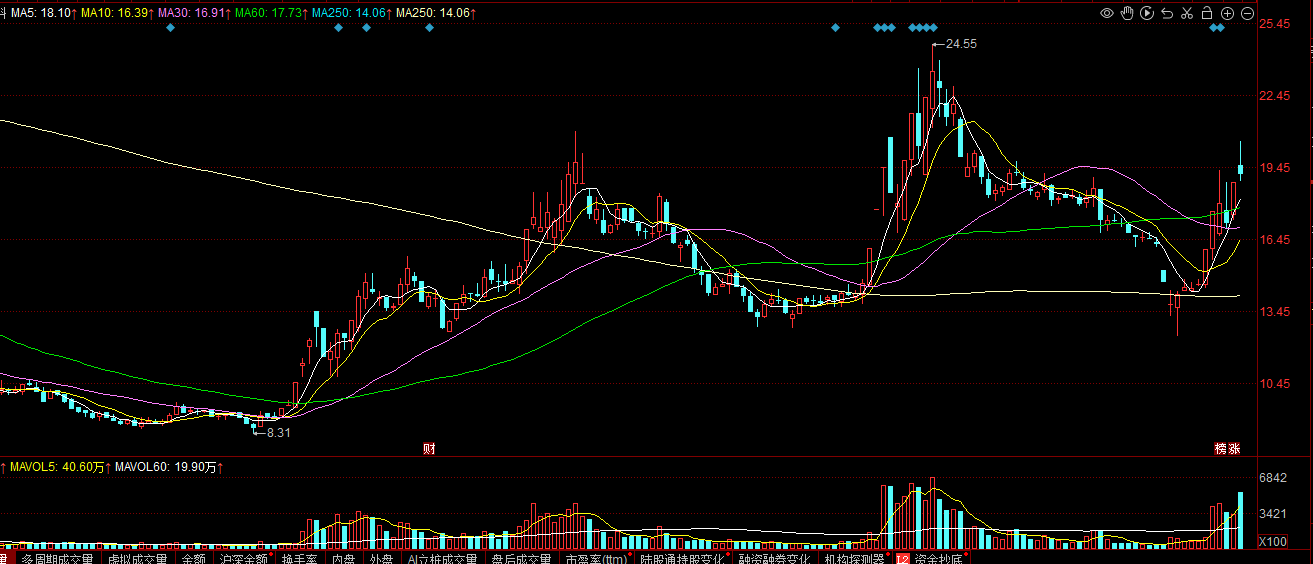This screenshot has height=564, width=1313.
Task: Select the scissors cut tool
Action: [1187, 13]
